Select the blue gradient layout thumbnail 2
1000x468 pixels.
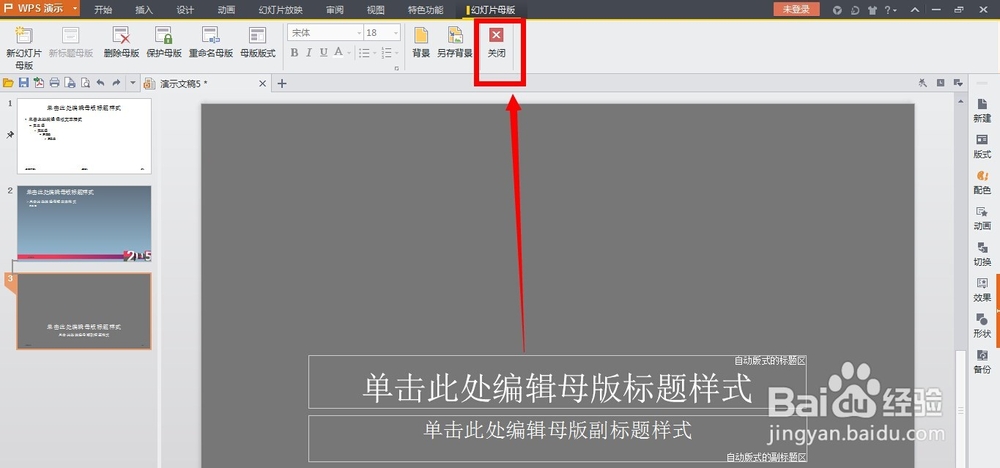[x=84, y=224]
